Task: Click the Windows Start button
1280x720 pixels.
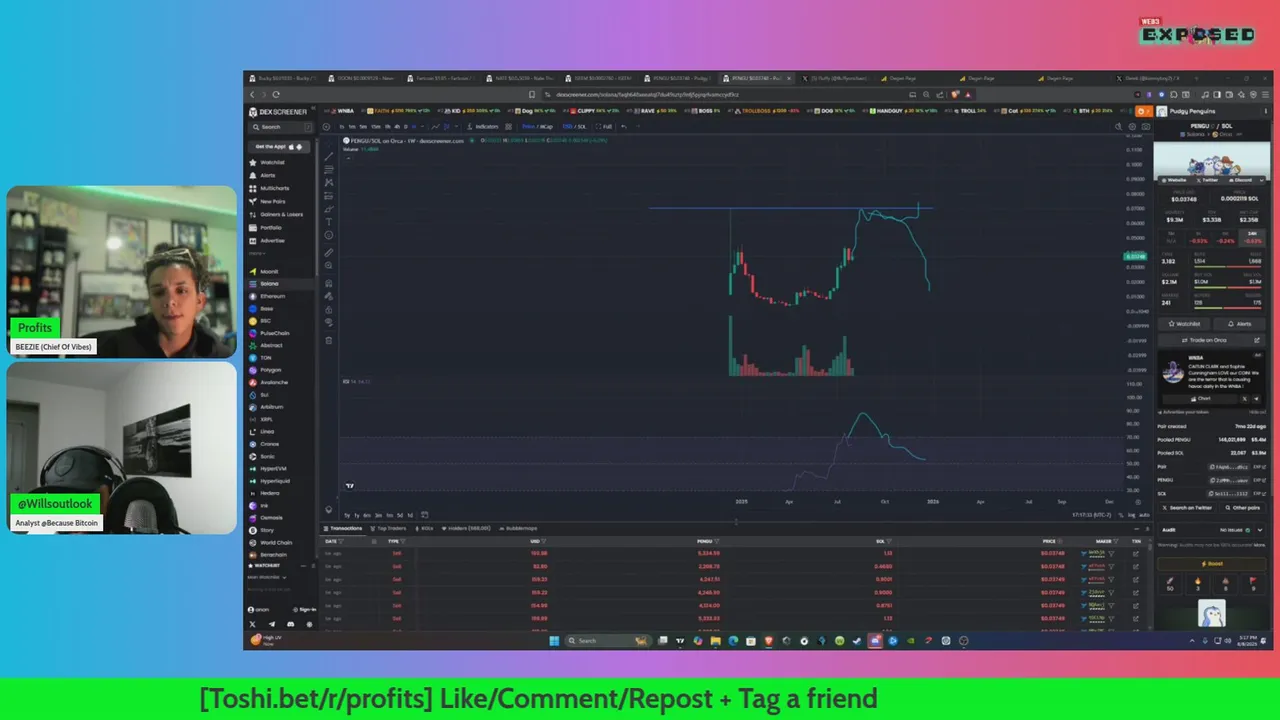Action: coord(554,641)
